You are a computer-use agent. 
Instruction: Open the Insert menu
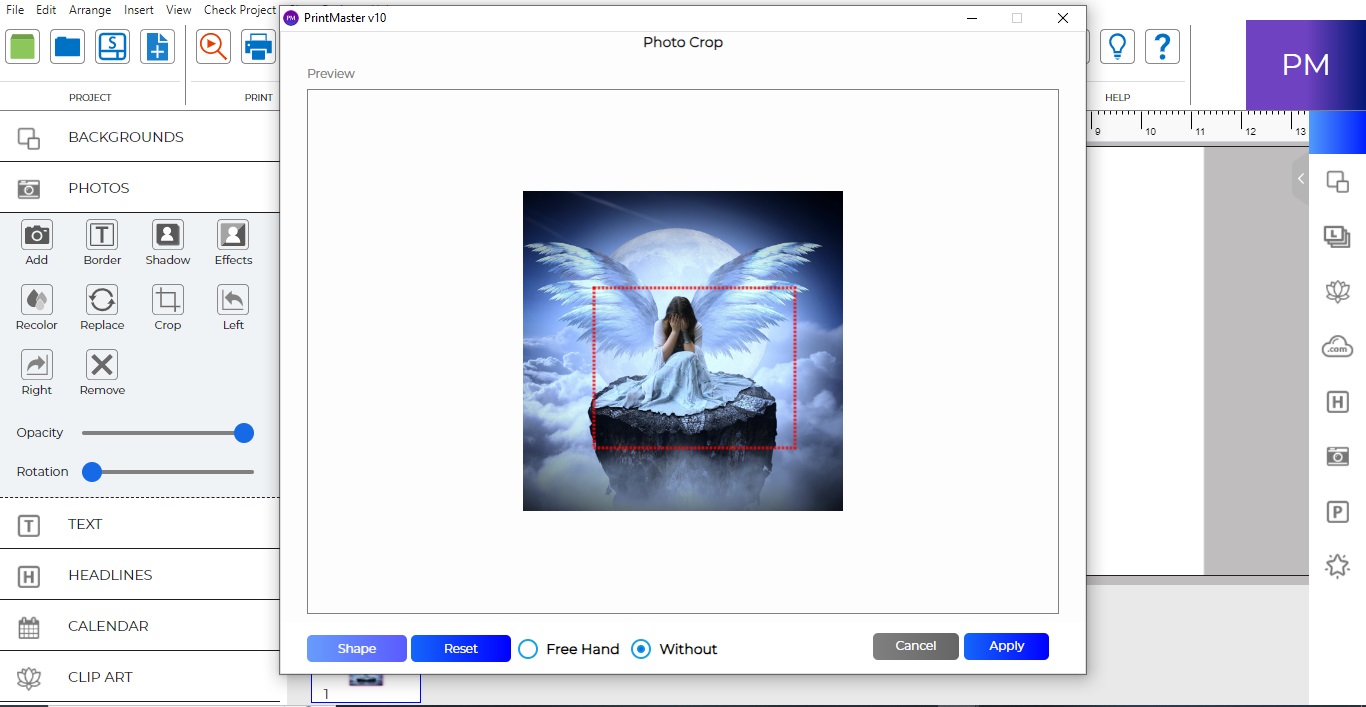[139, 10]
